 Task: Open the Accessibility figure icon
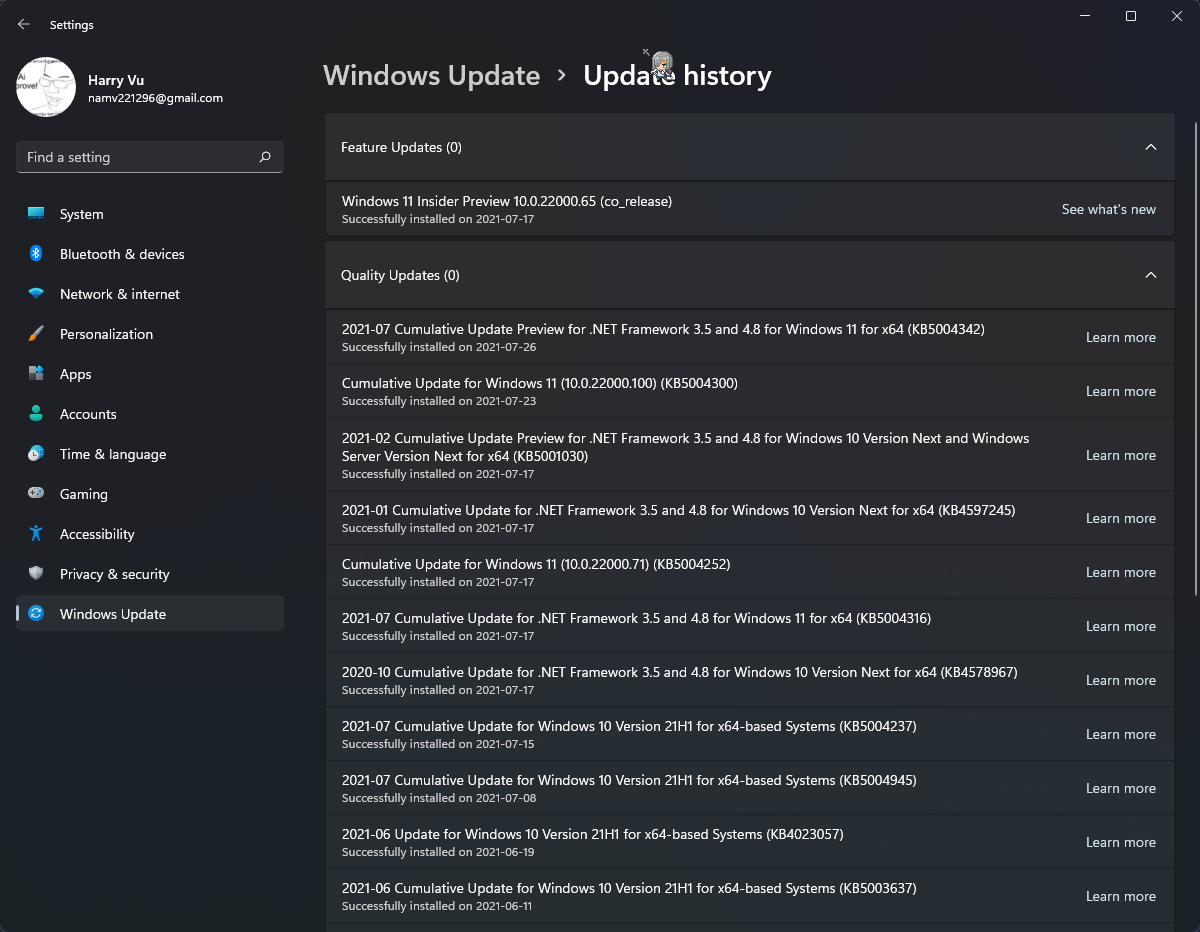point(36,534)
